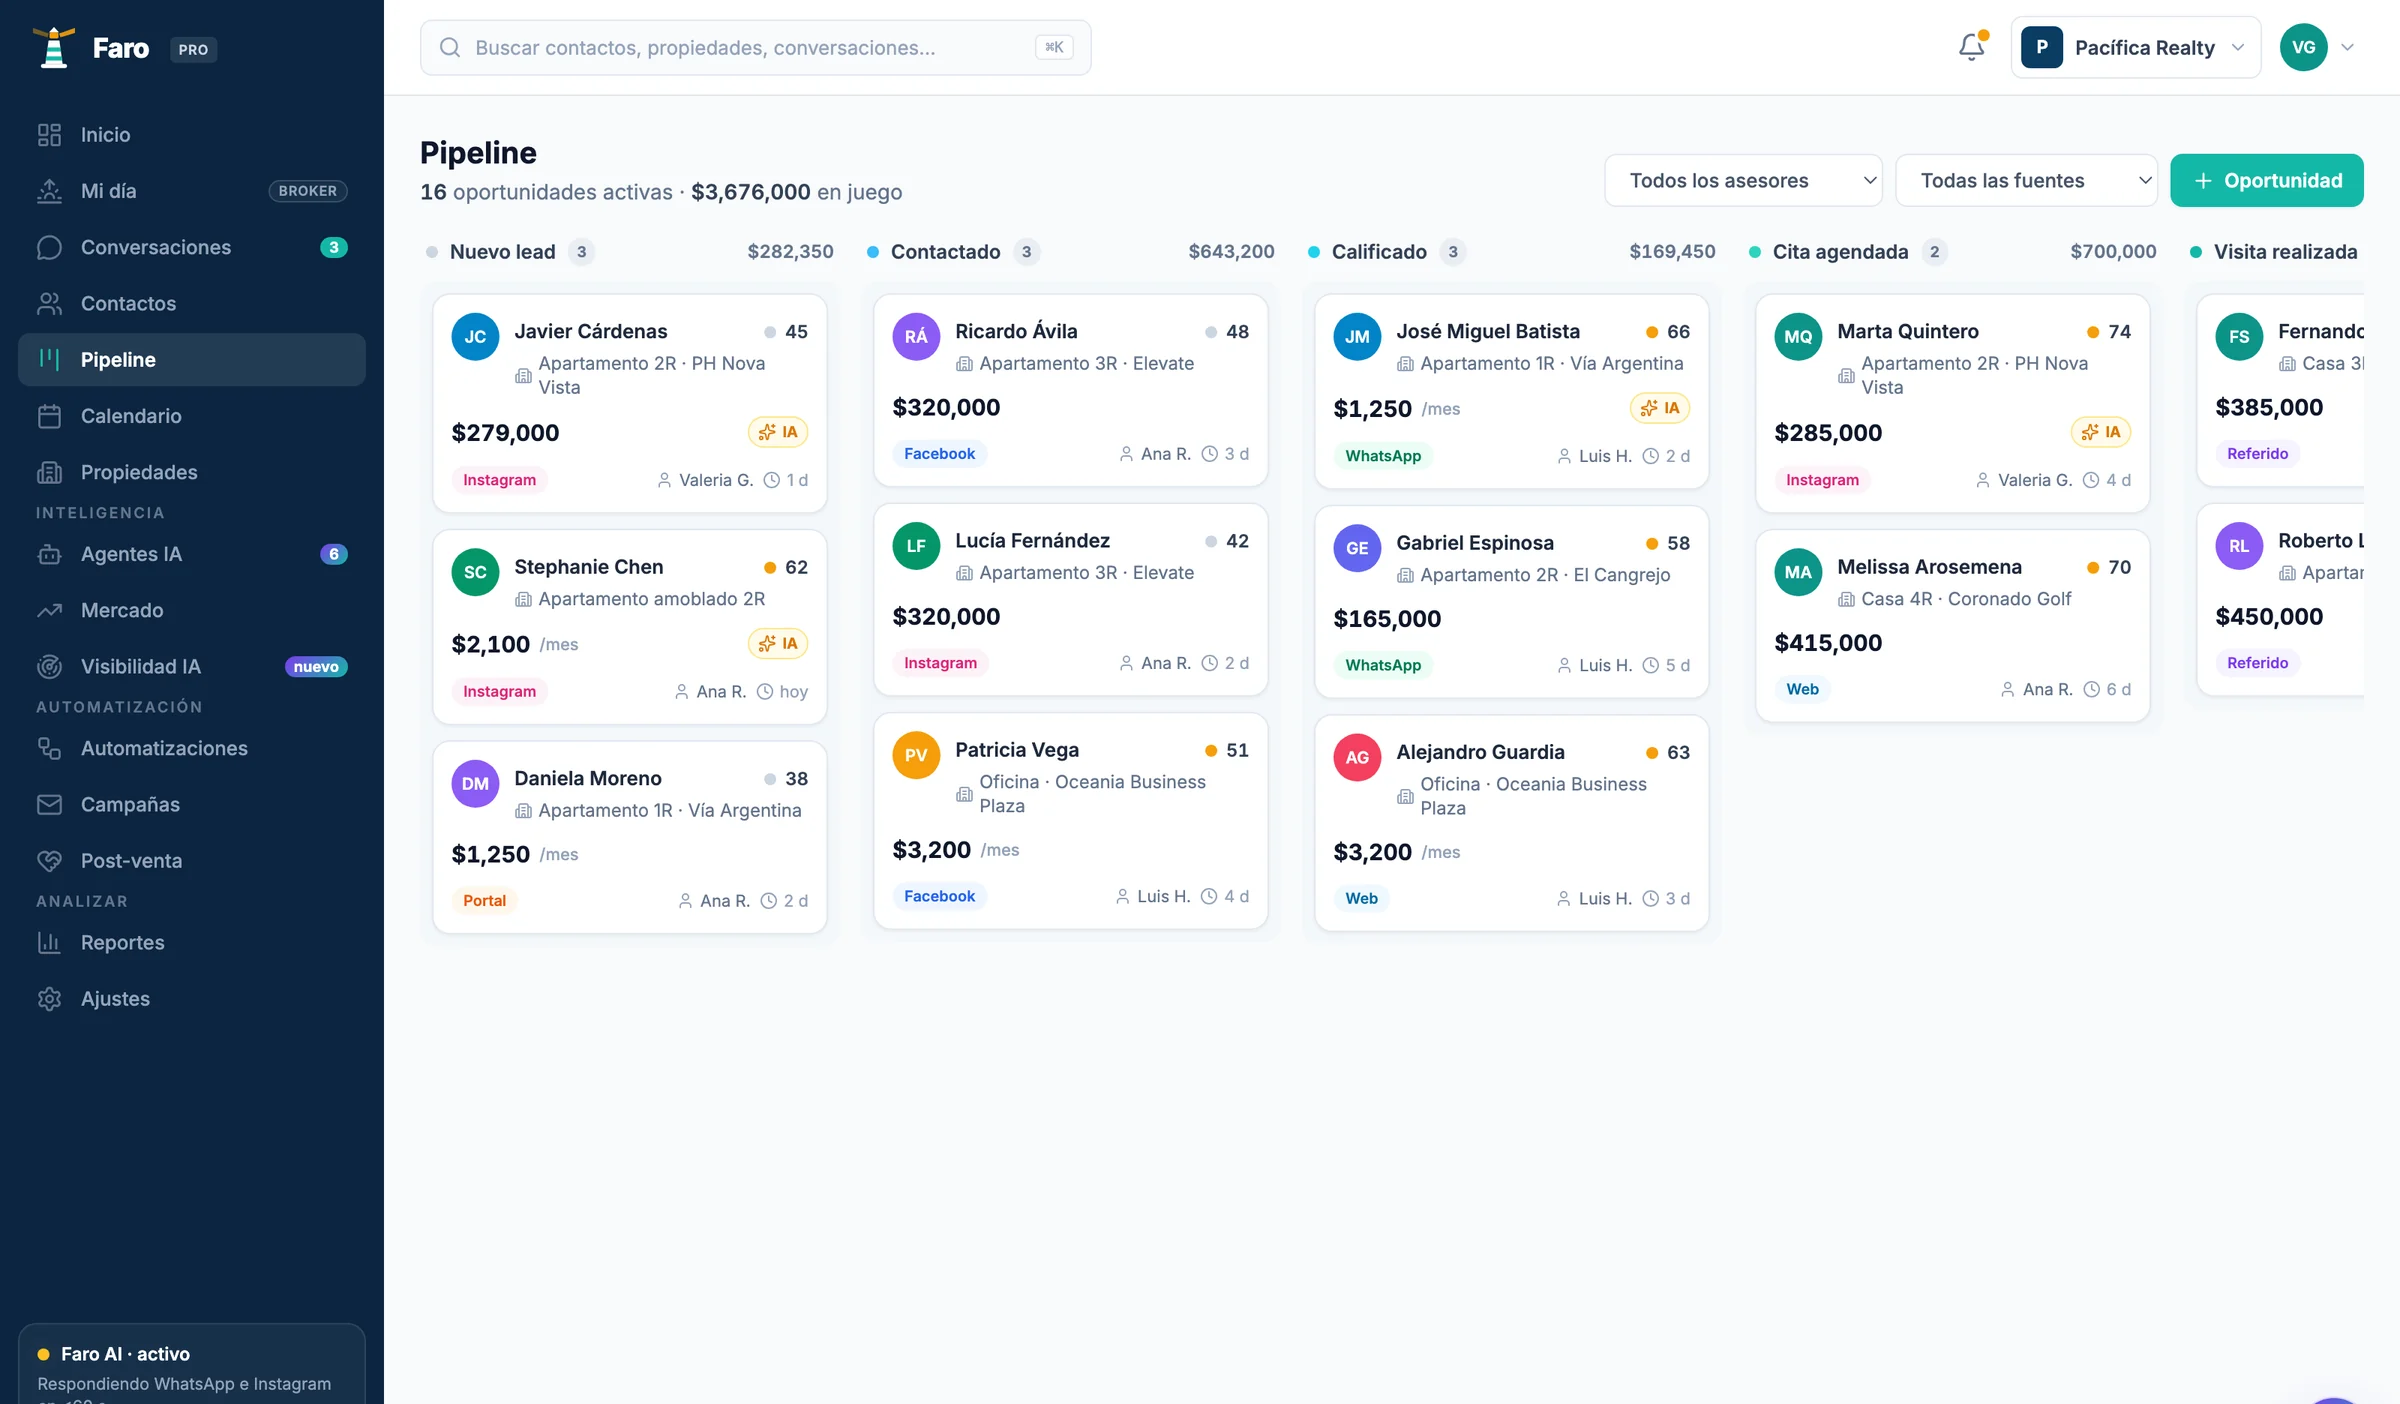The height and width of the screenshot is (1404, 2400).
Task: Click the P logo of Pacífica Realty
Action: coord(2042,47)
